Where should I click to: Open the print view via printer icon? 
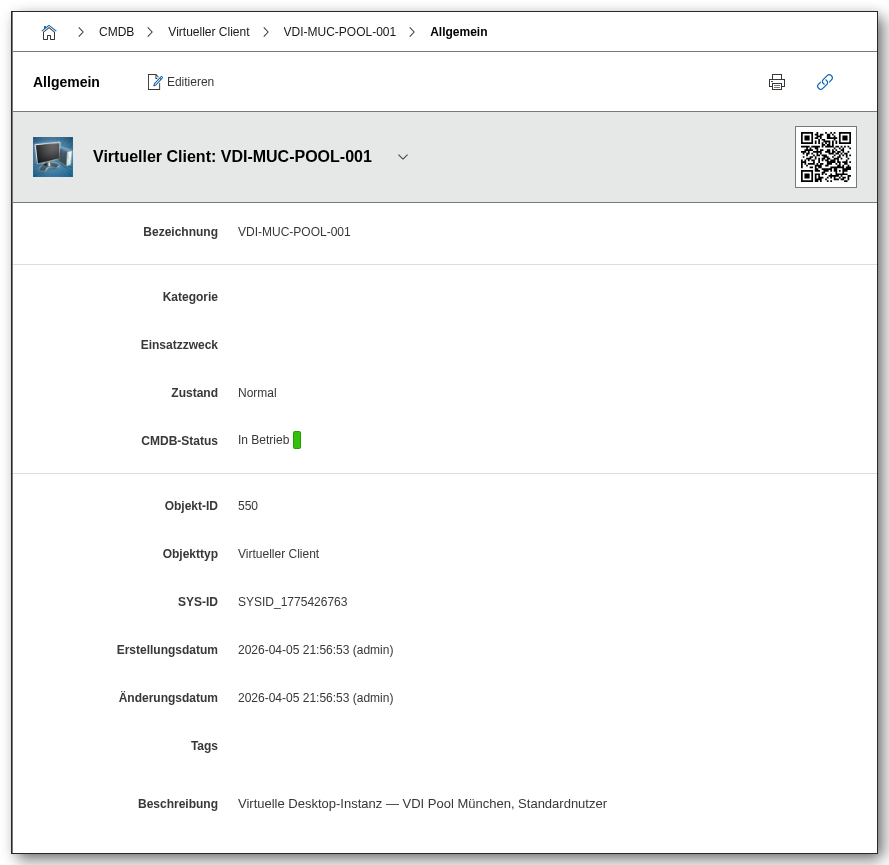(777, 82)
